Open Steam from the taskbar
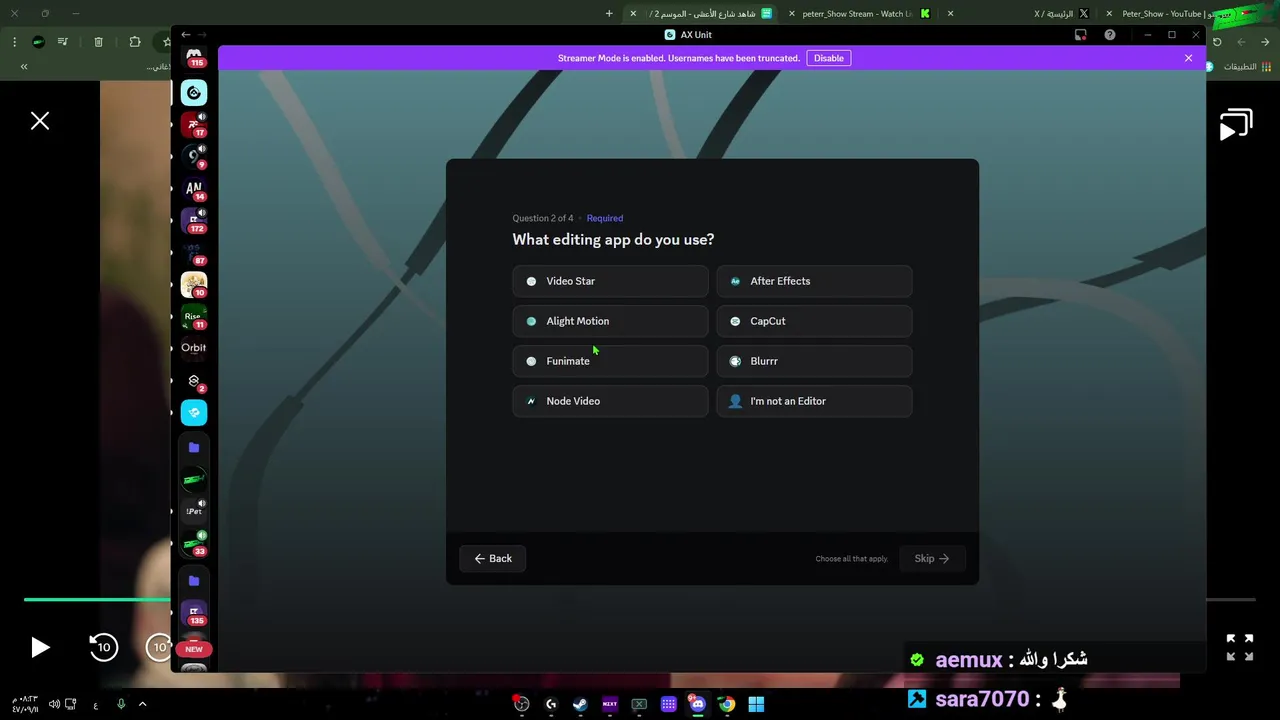 580,704
